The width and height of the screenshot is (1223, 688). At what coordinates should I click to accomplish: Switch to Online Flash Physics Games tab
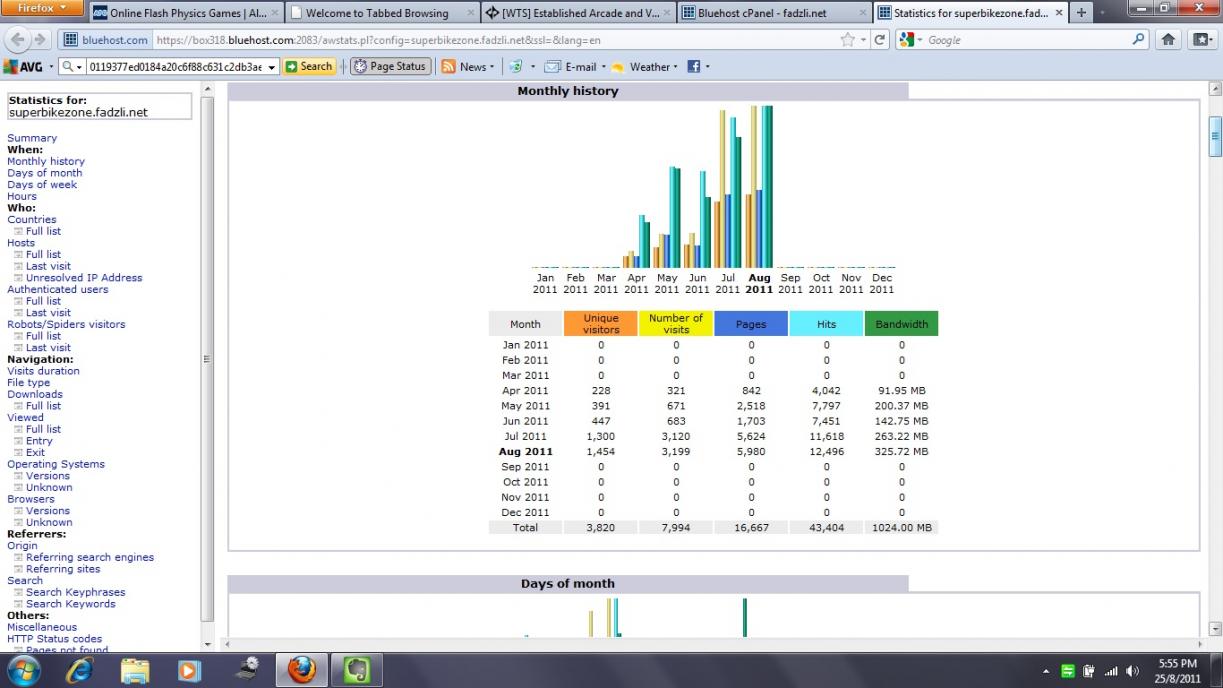[184, 13]
